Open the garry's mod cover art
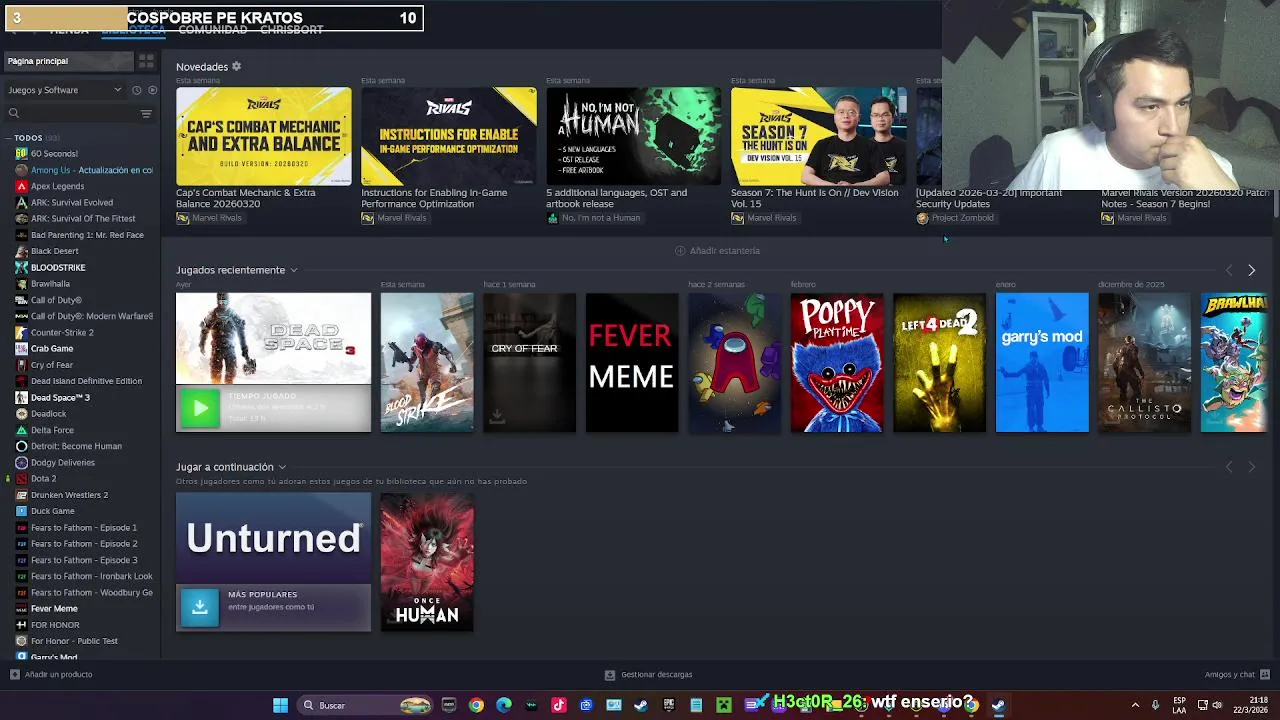This screenshot has height=720, width=1280. pos(1042,363)
